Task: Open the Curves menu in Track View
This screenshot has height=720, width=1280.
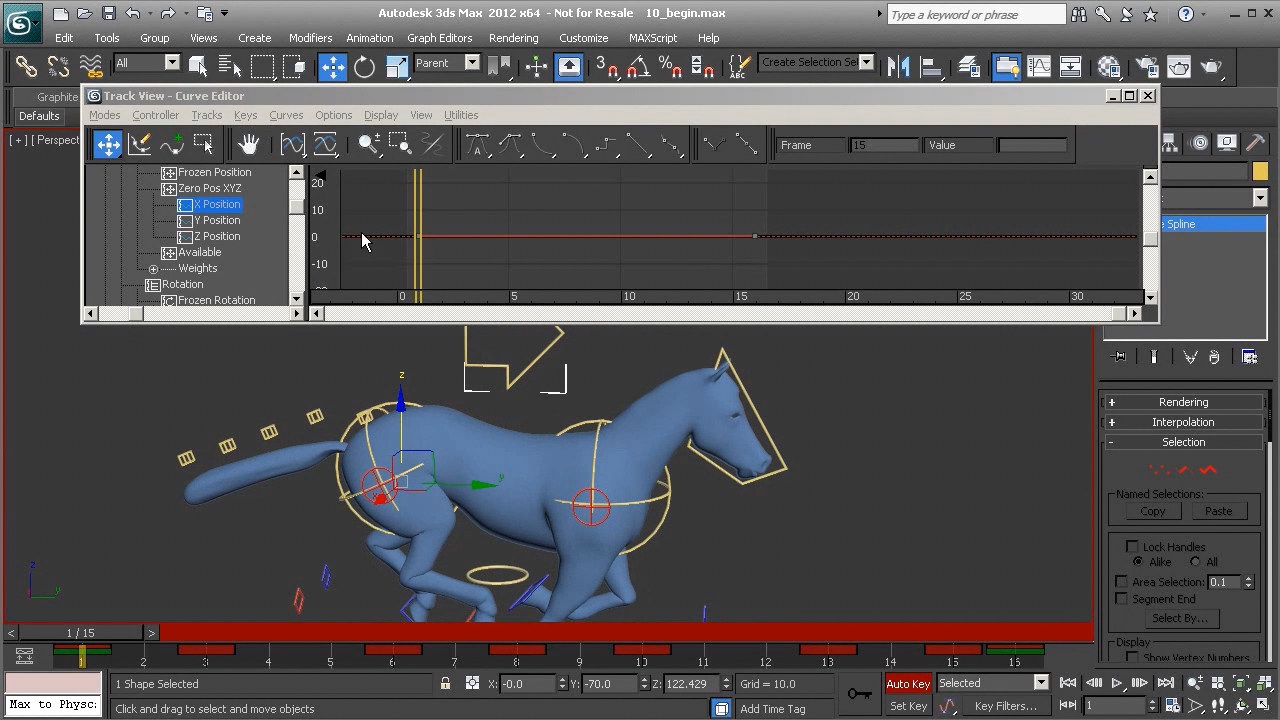Action: click(285, 115)
